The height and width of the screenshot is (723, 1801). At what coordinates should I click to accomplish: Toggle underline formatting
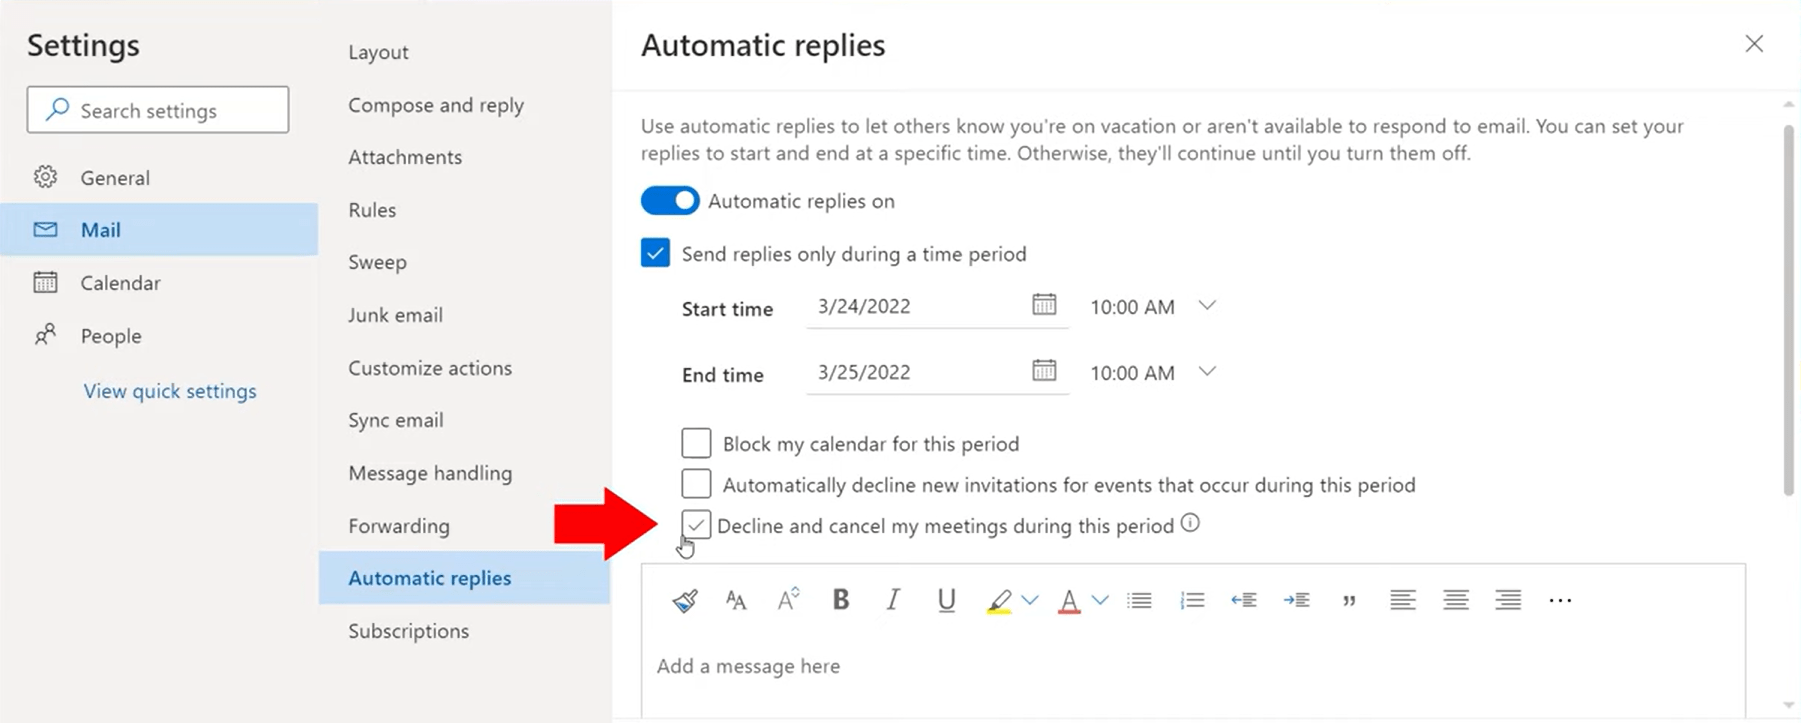[x=946, y=600]
